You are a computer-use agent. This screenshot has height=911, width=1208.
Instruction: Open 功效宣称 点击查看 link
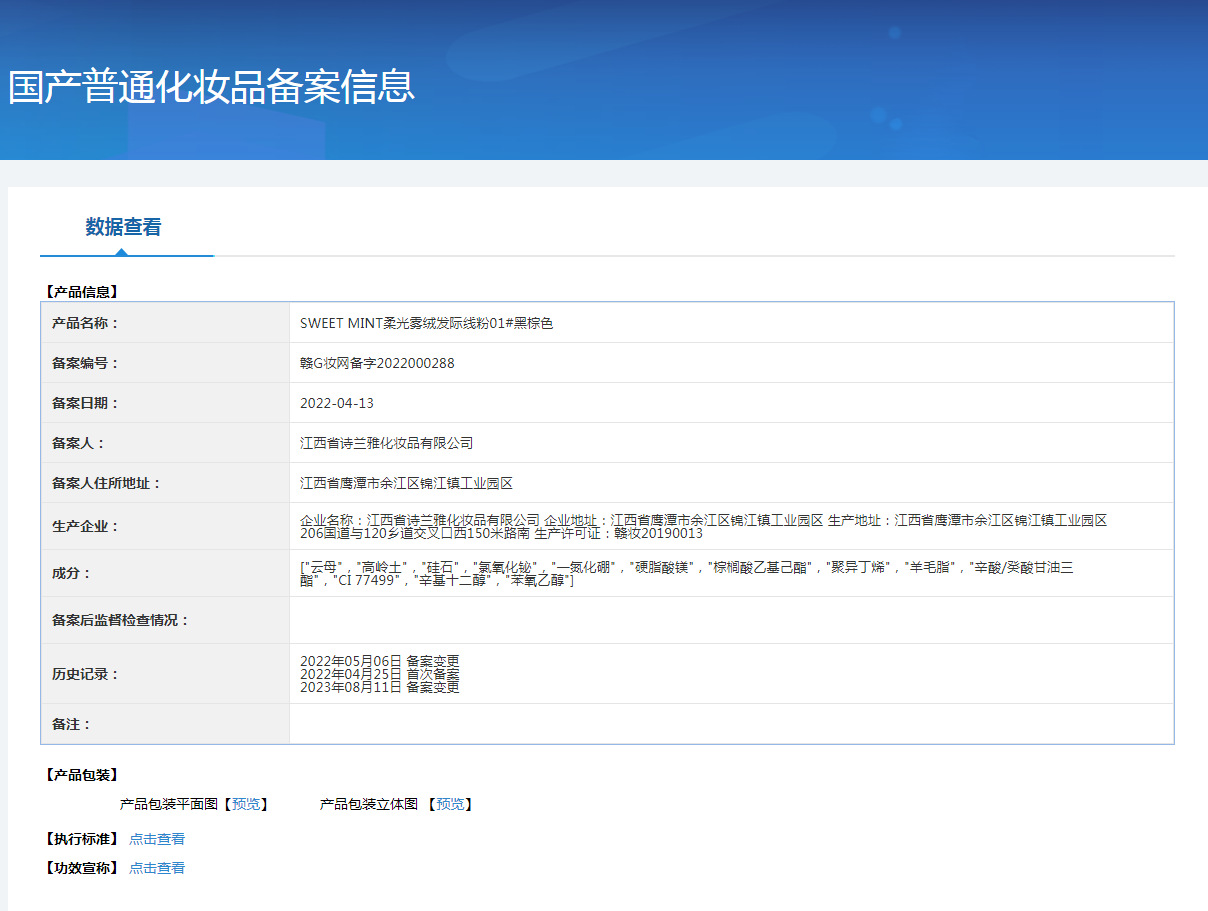pyautogui.click(x=157, y=868)
